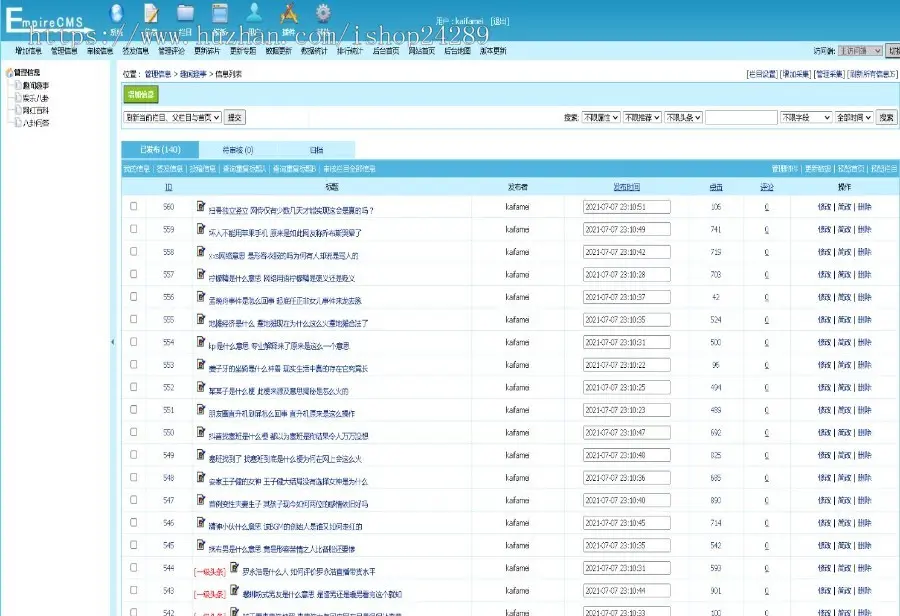Click the Plugins compass icon
Screen dimensions: 900x616
tap(289, 13)
